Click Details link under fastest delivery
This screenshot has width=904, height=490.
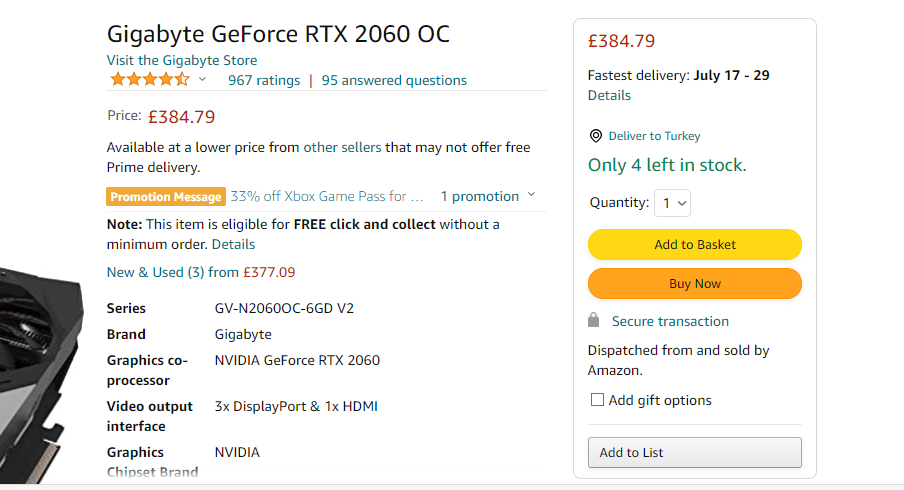point(609,95)
